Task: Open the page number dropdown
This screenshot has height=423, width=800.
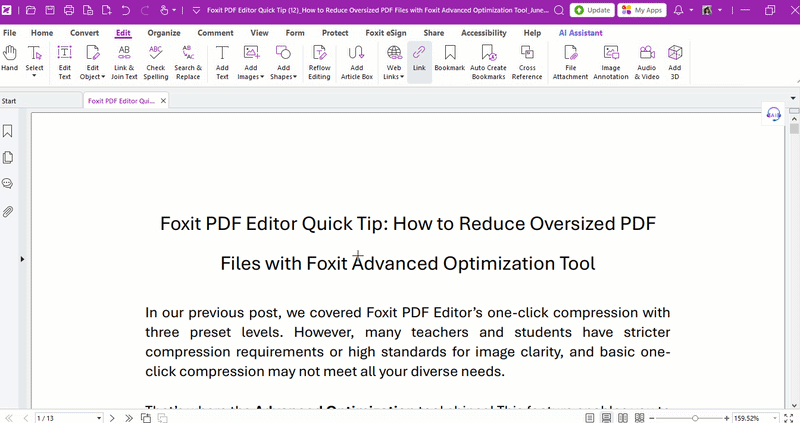Action: tap(99, 418)
